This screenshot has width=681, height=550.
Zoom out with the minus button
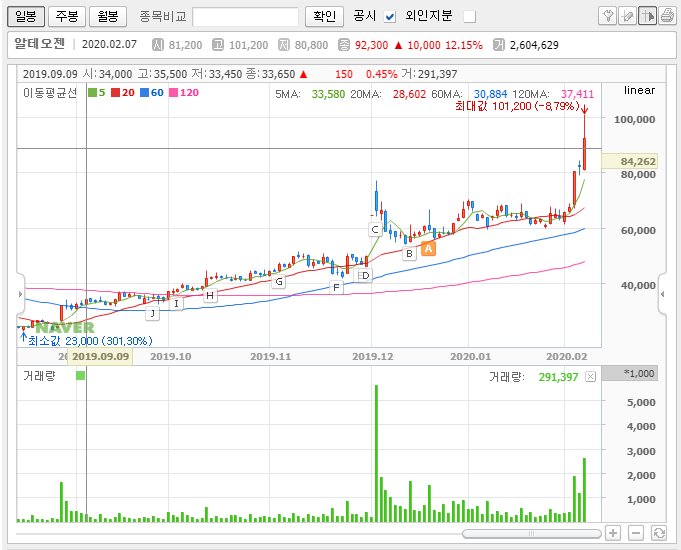click(635, 533)
